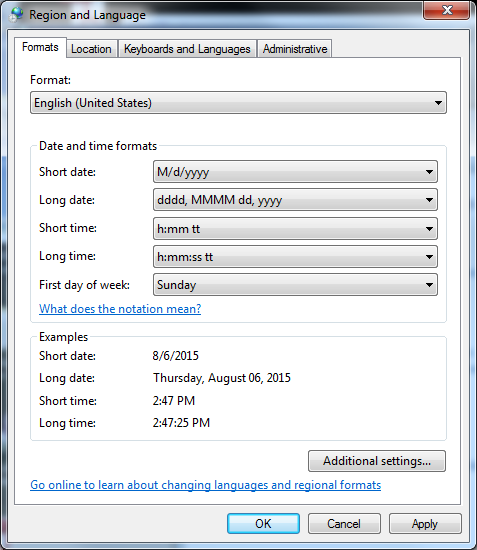Screen dimensions: 477x550
Task: Open the Short time format dropdown
Action: pyautogui.click(x=295, y=229)
